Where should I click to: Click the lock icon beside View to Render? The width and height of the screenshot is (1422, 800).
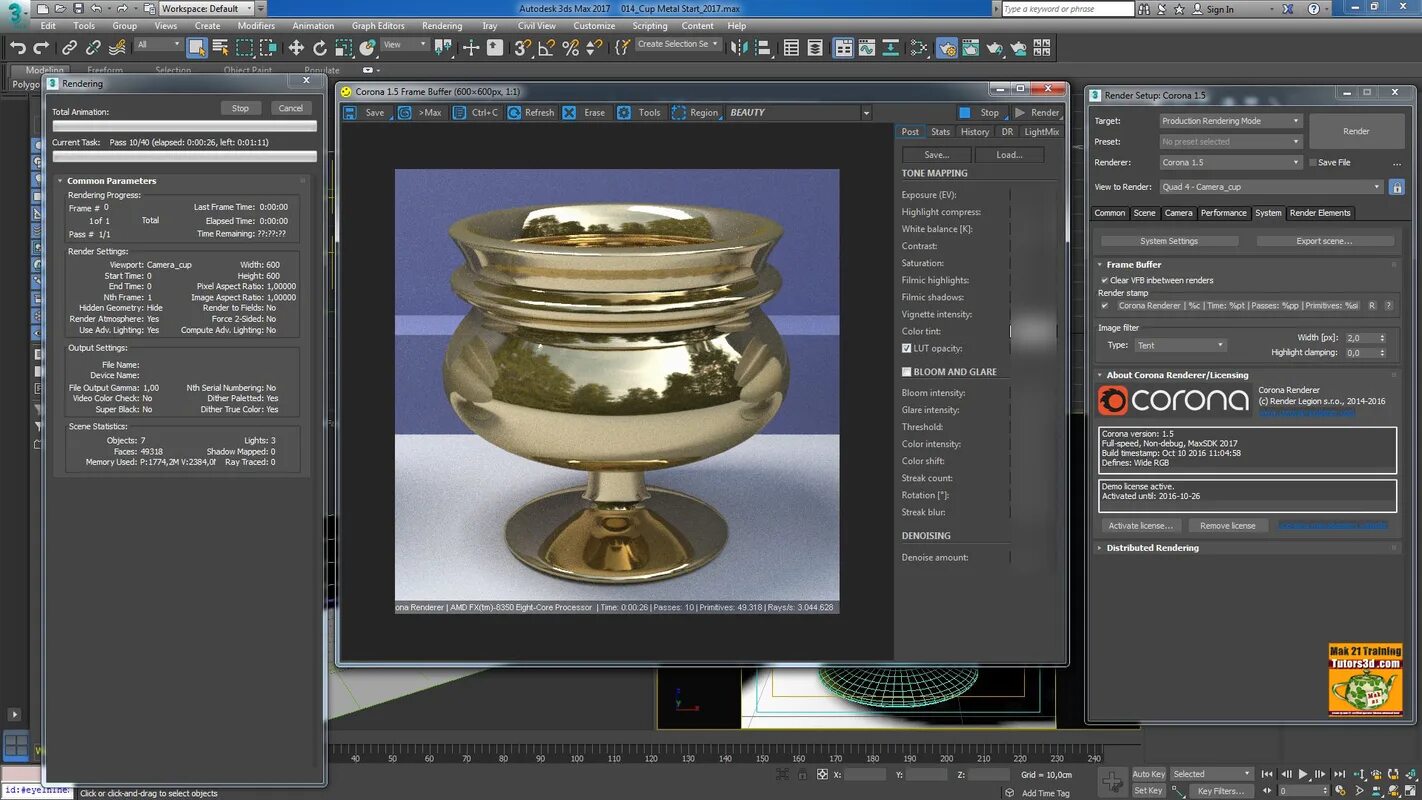point(1397,187)
